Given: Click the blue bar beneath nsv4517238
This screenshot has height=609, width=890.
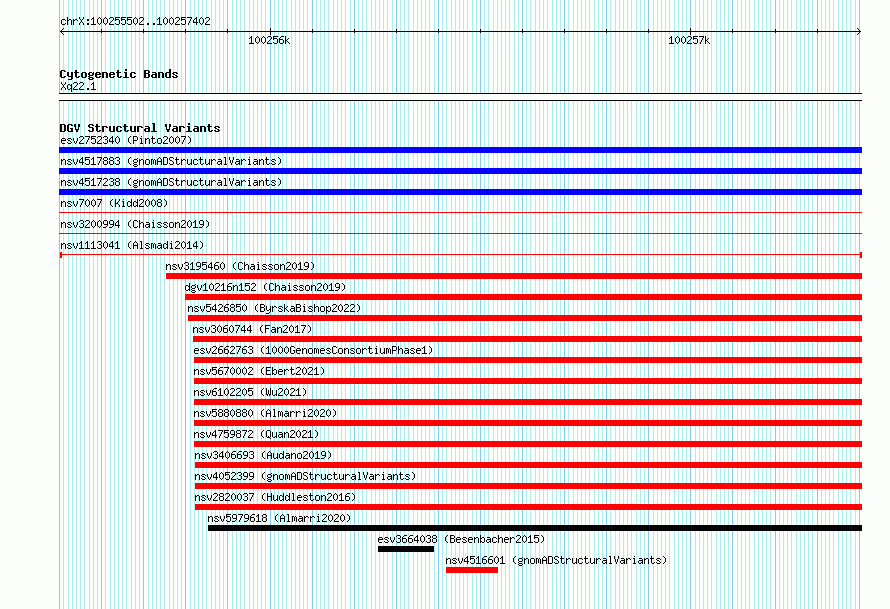Looking at the screenshot, I should [460, 192].
